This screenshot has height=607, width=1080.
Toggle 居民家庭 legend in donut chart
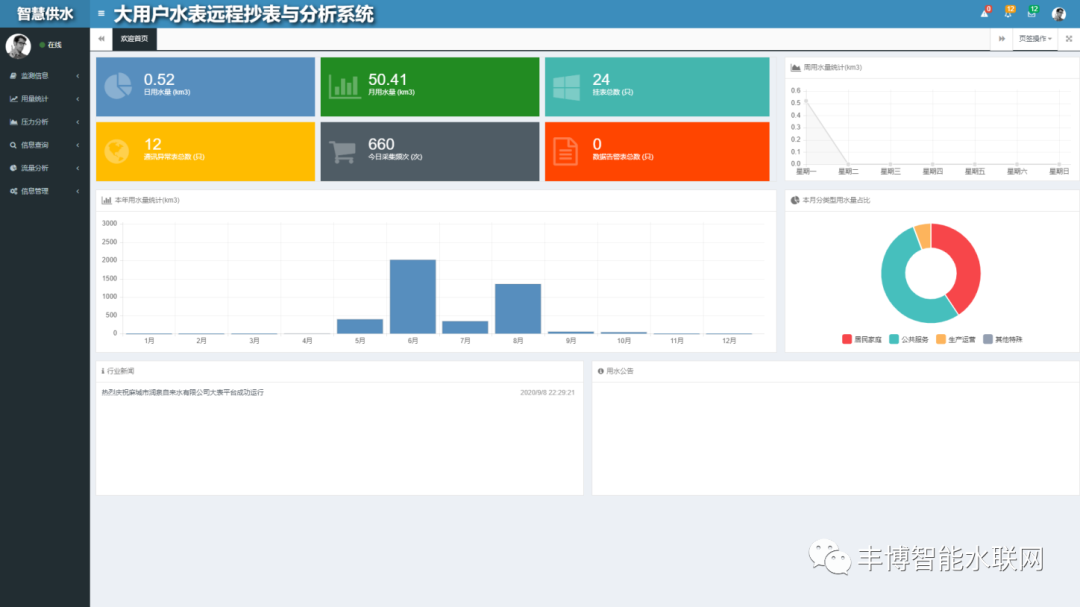[x=862, y=339]
